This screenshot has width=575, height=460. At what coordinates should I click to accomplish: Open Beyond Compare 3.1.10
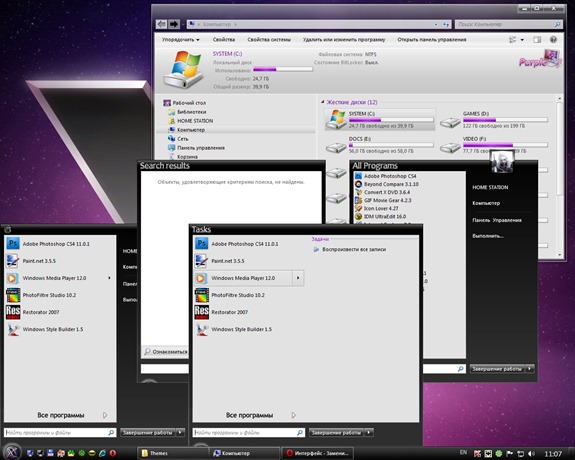point(387,184)
